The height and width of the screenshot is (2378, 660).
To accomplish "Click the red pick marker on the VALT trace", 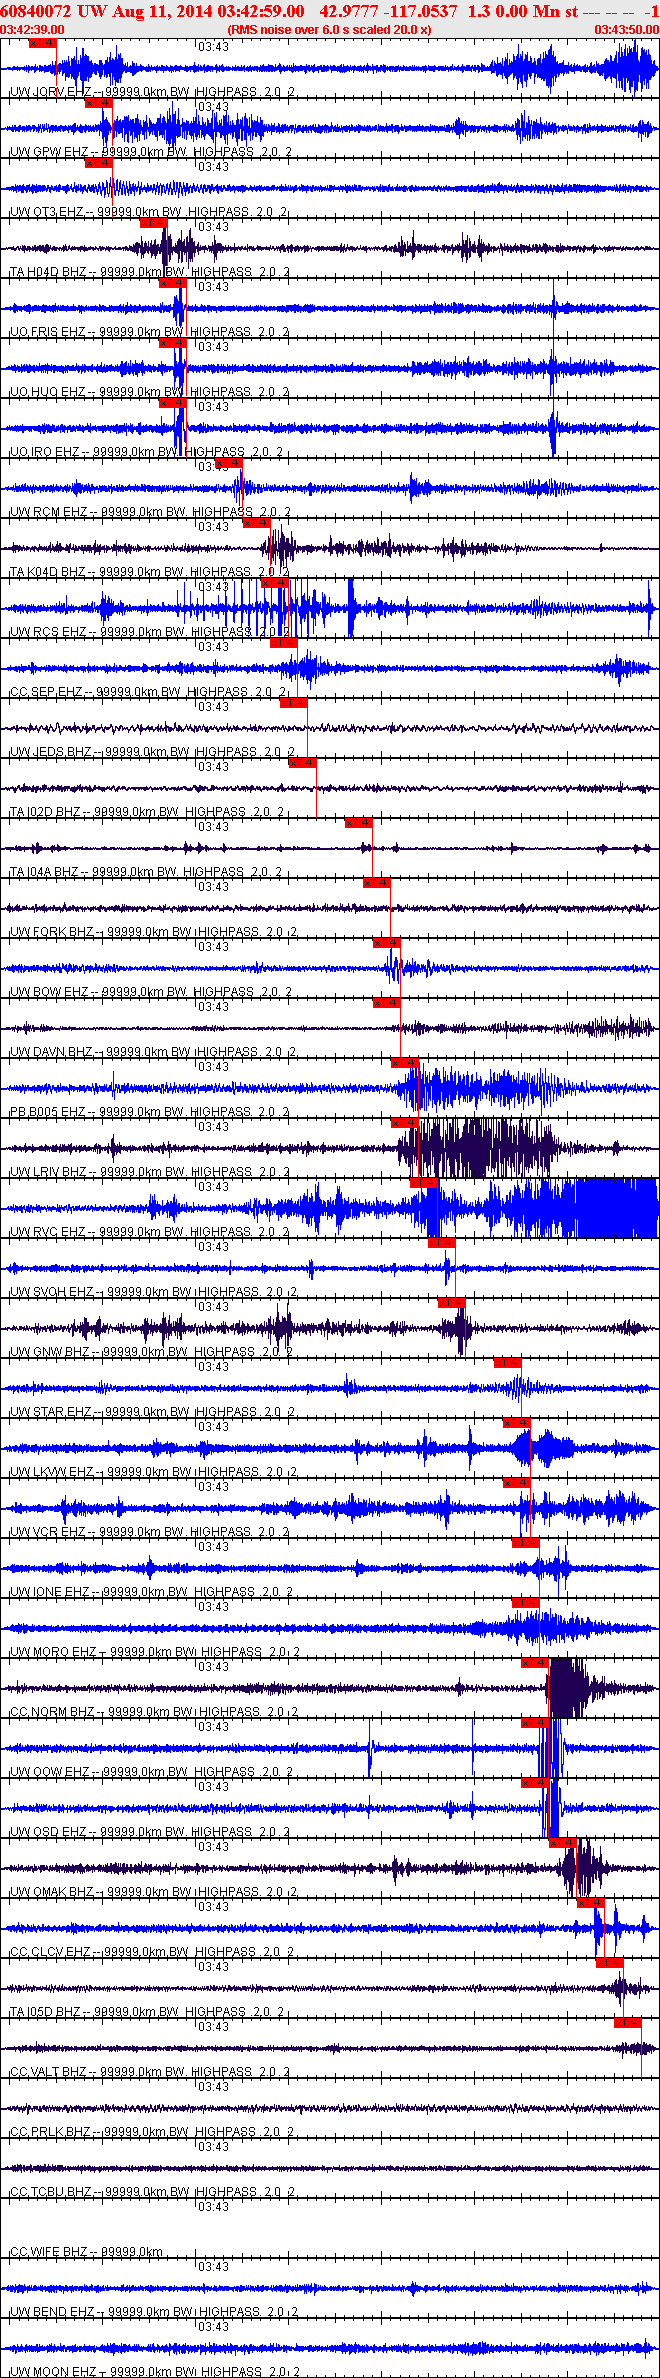I will tap(627, 2023).
